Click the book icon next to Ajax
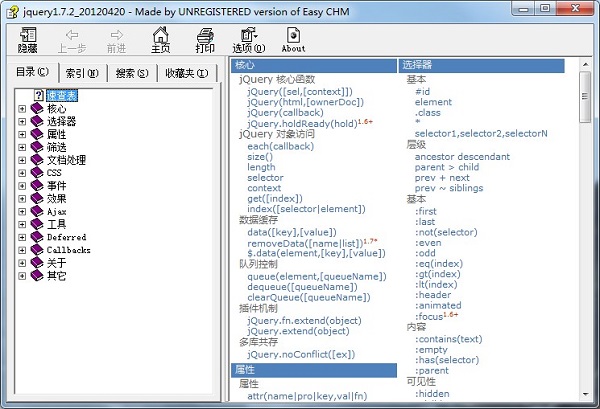 (37, 211)
